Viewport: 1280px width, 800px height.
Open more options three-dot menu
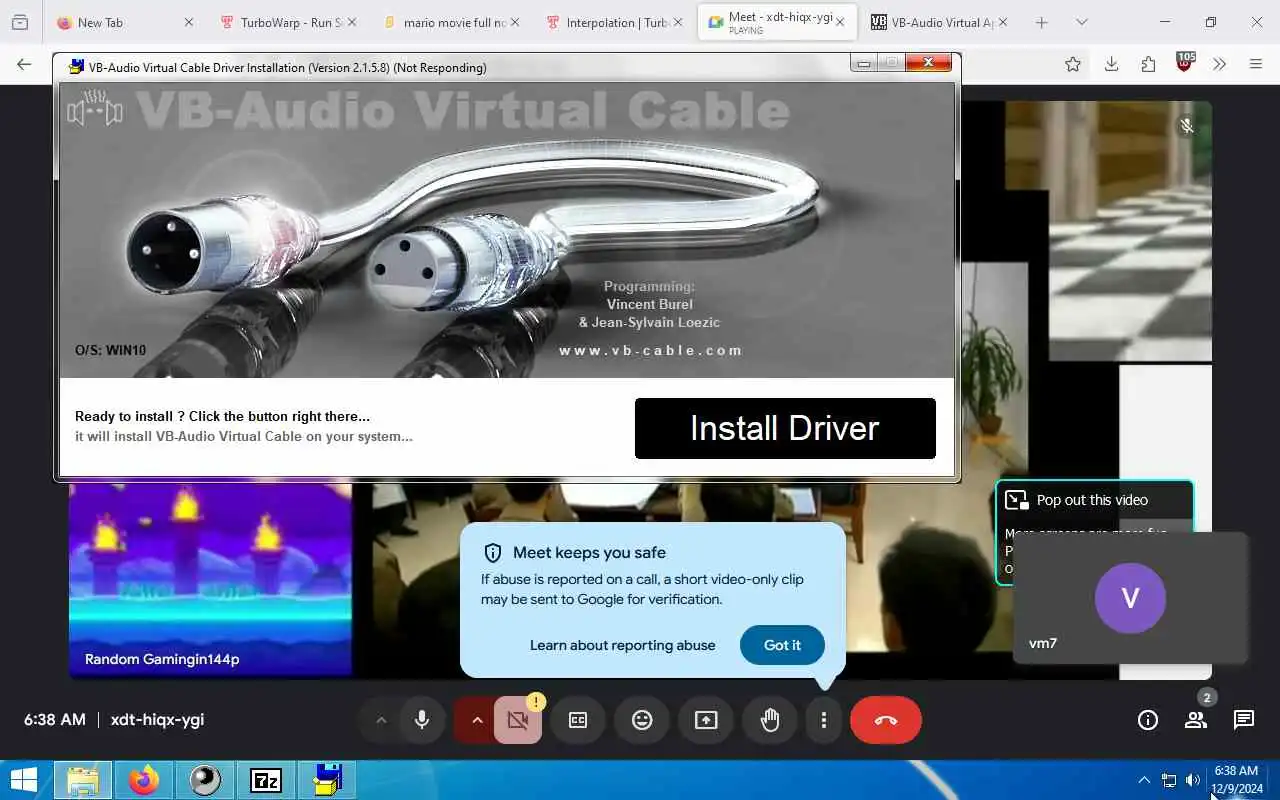pos(823,720)
